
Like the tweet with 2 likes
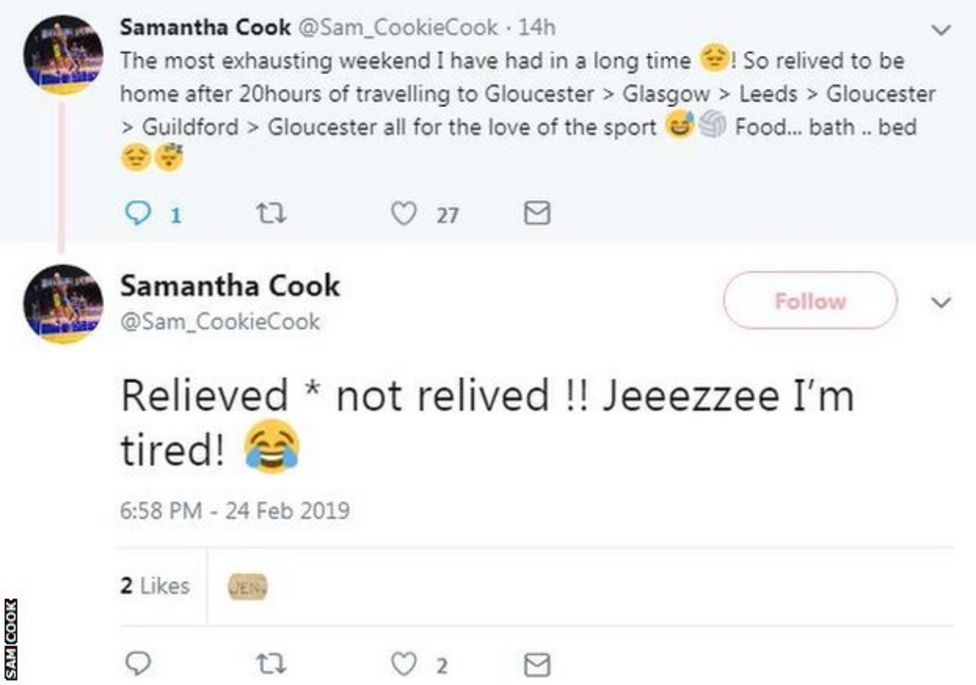click(x=404, y=664)
